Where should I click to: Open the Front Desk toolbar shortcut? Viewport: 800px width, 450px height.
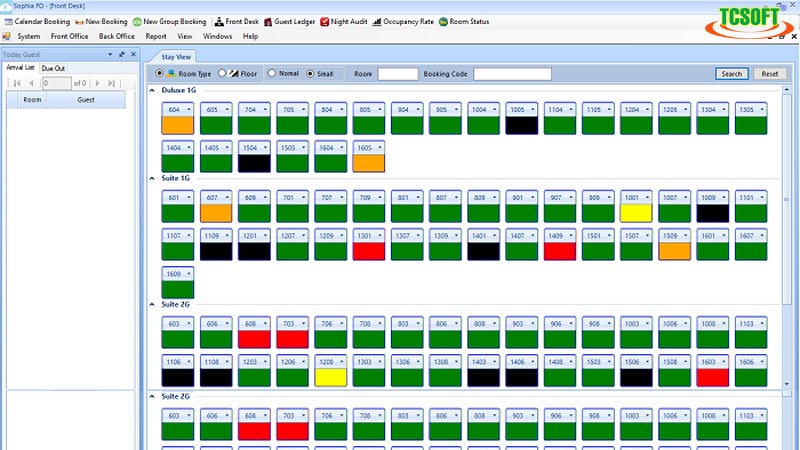(237, 21)
